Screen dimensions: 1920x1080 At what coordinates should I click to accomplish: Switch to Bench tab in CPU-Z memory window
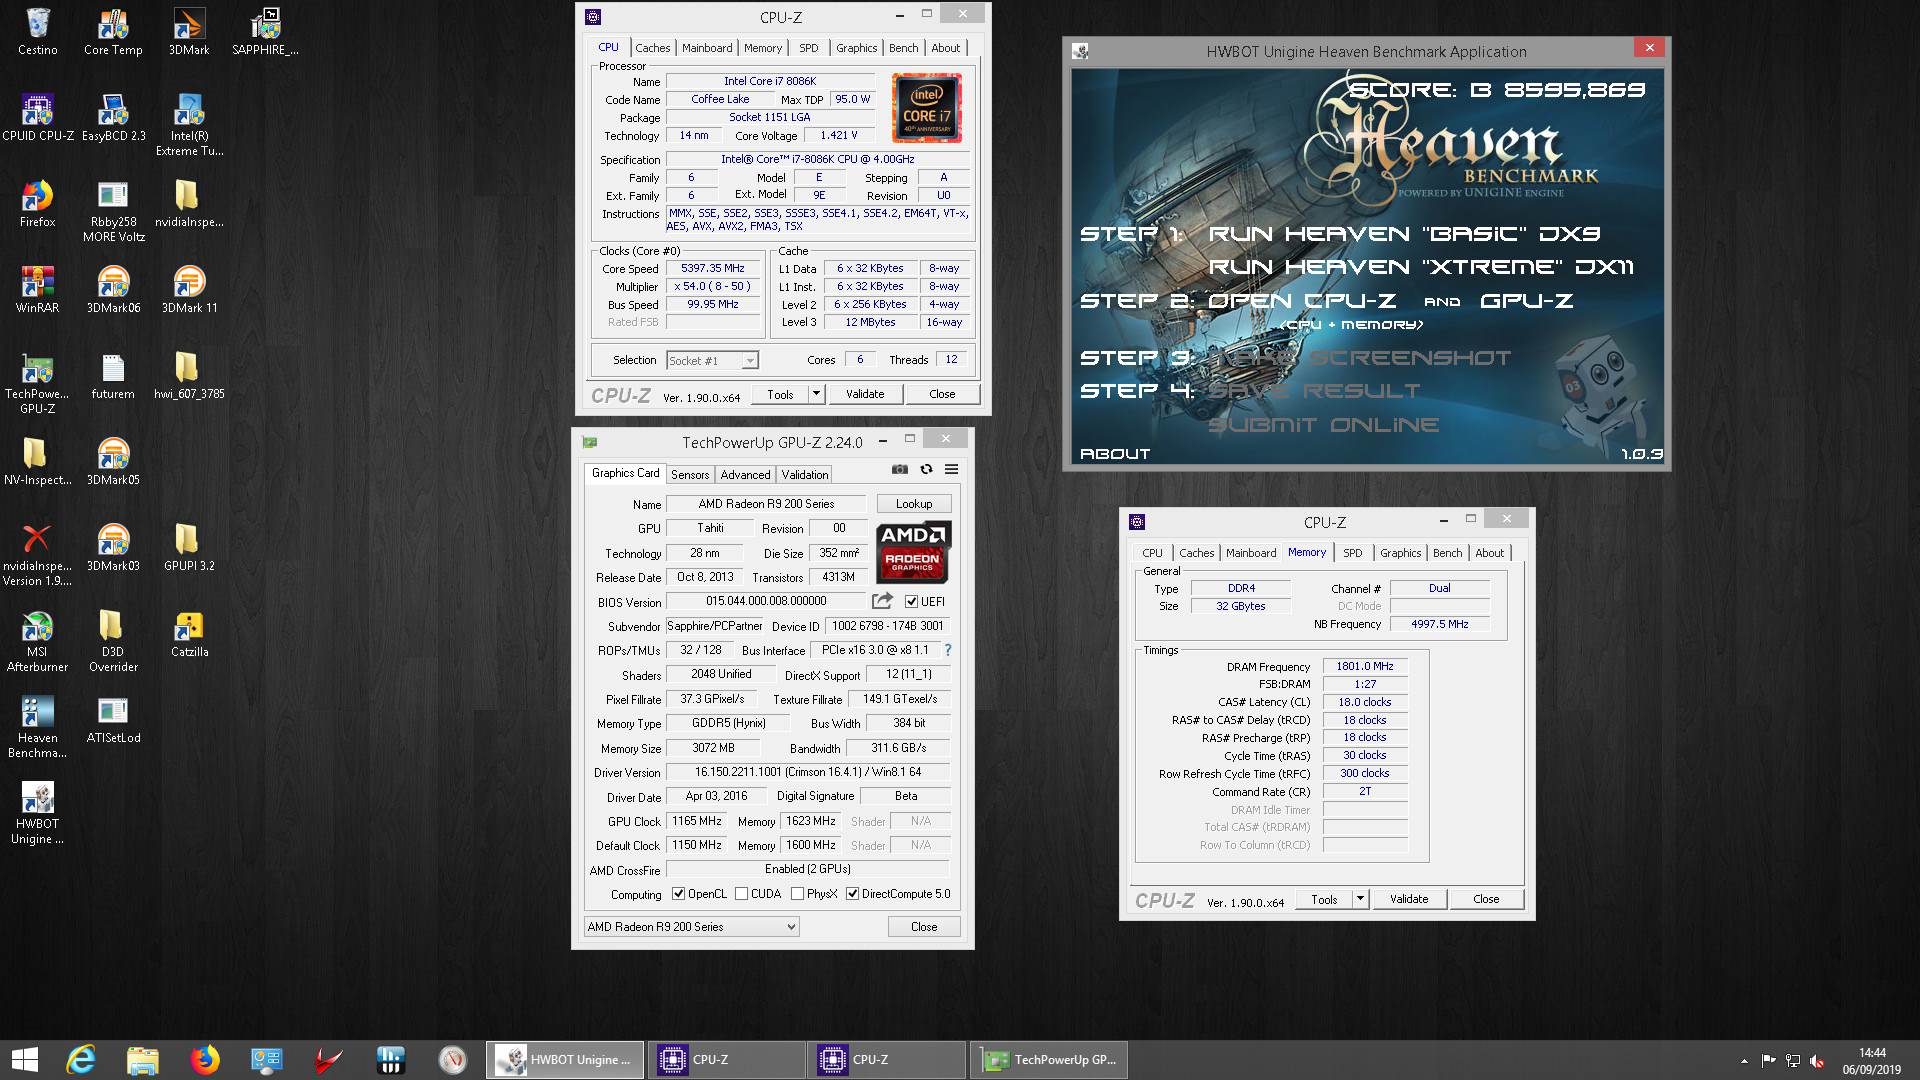pos(1447,553)
